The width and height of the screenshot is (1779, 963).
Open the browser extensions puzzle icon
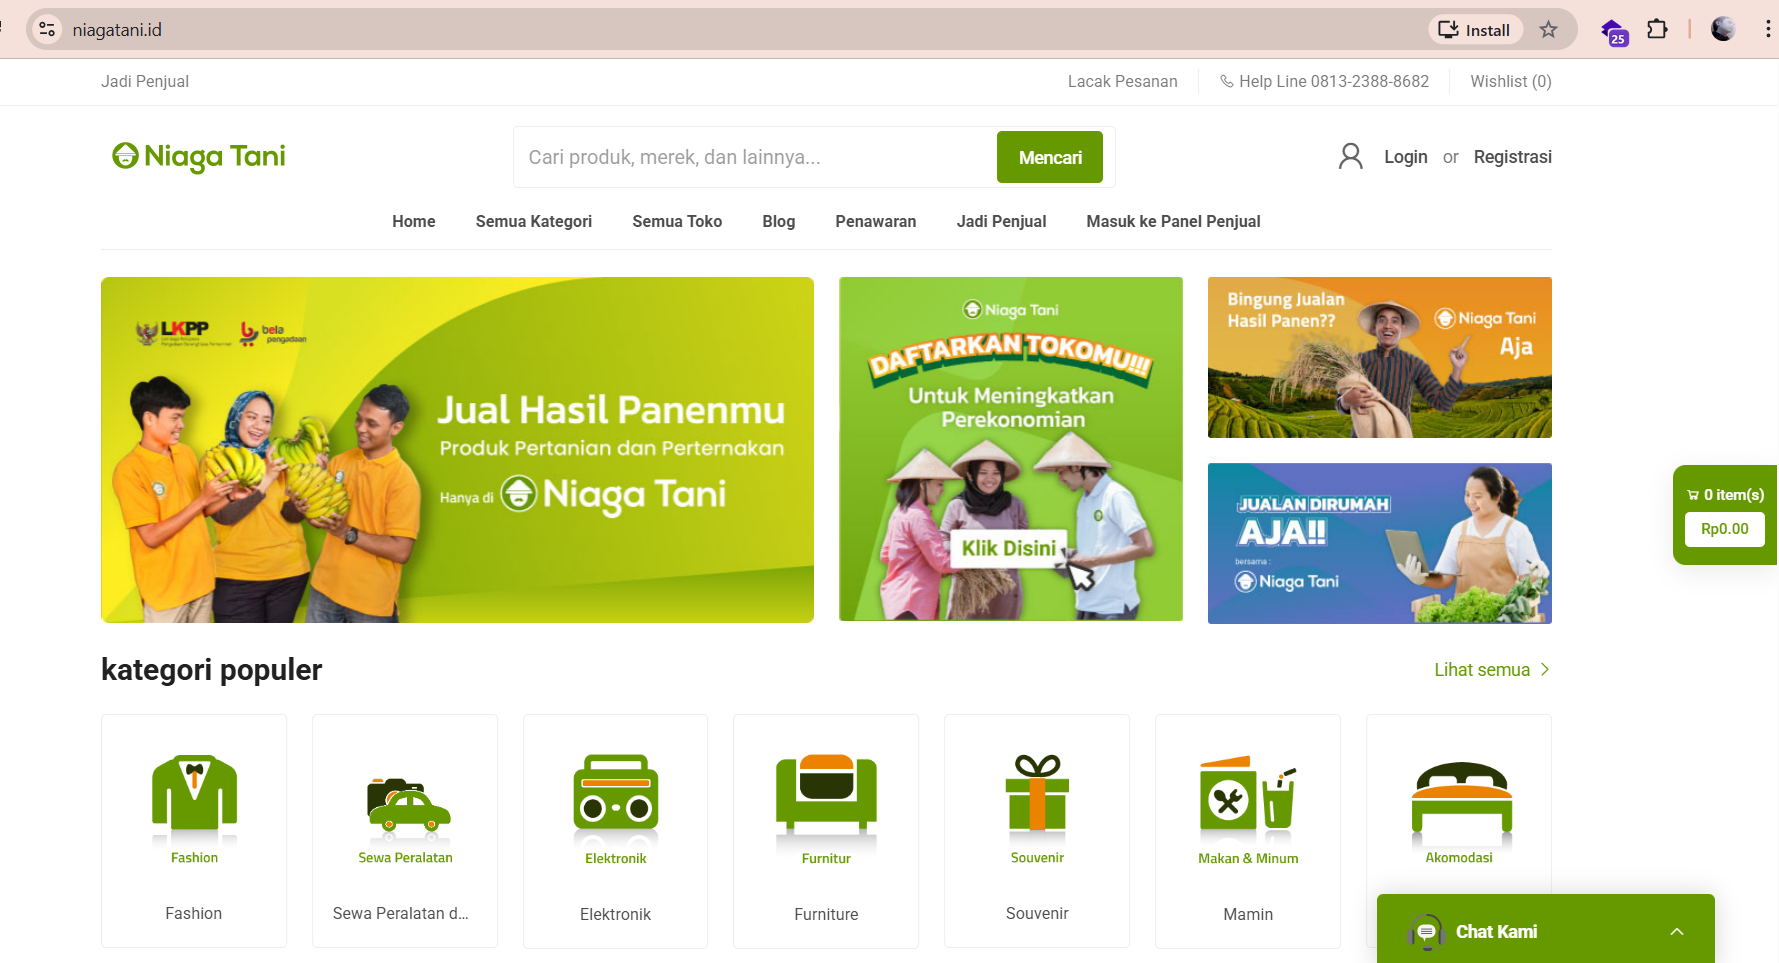tap(1657, 29)
